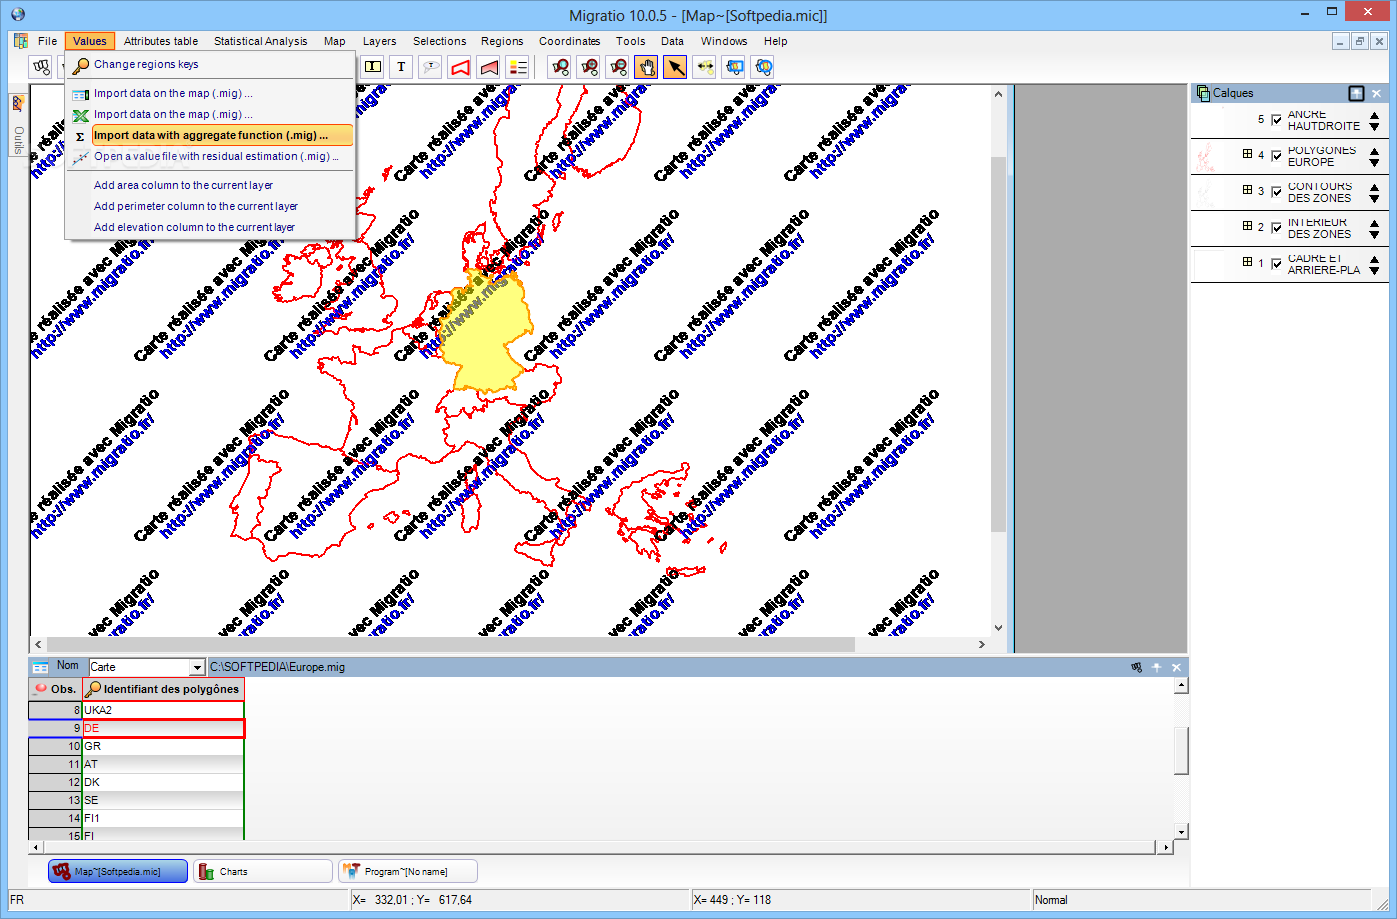Toggle CADRE ET ARRIERE-PLA layer checkbox
Viewport: 1397px width, 919px height.
(1276, 264)
